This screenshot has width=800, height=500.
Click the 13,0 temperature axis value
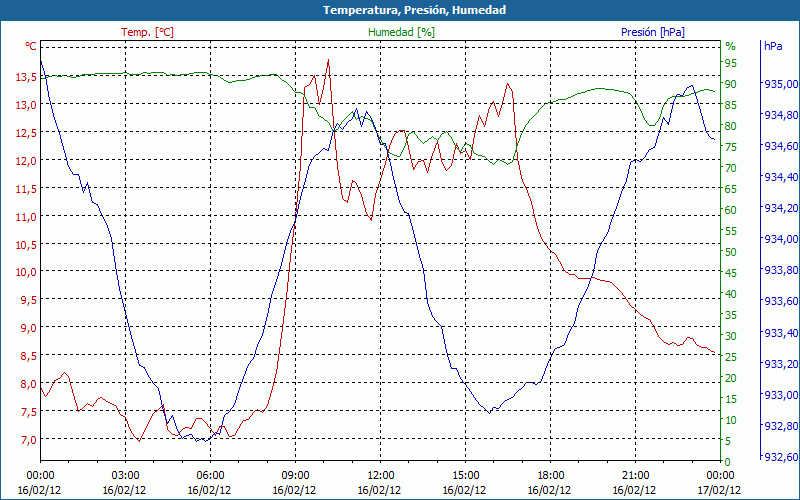click(28, 105)
